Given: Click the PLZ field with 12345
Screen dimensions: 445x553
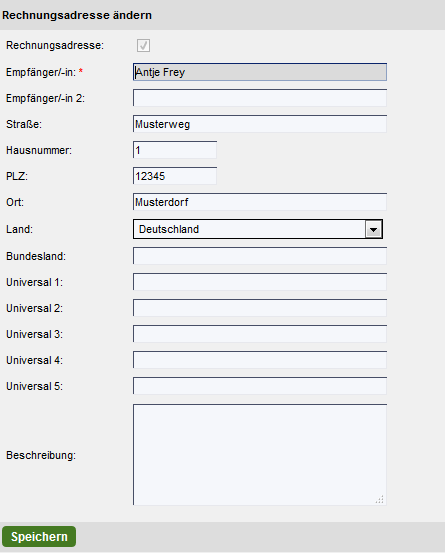Looking at the screenshot, I should coord(175,176).
